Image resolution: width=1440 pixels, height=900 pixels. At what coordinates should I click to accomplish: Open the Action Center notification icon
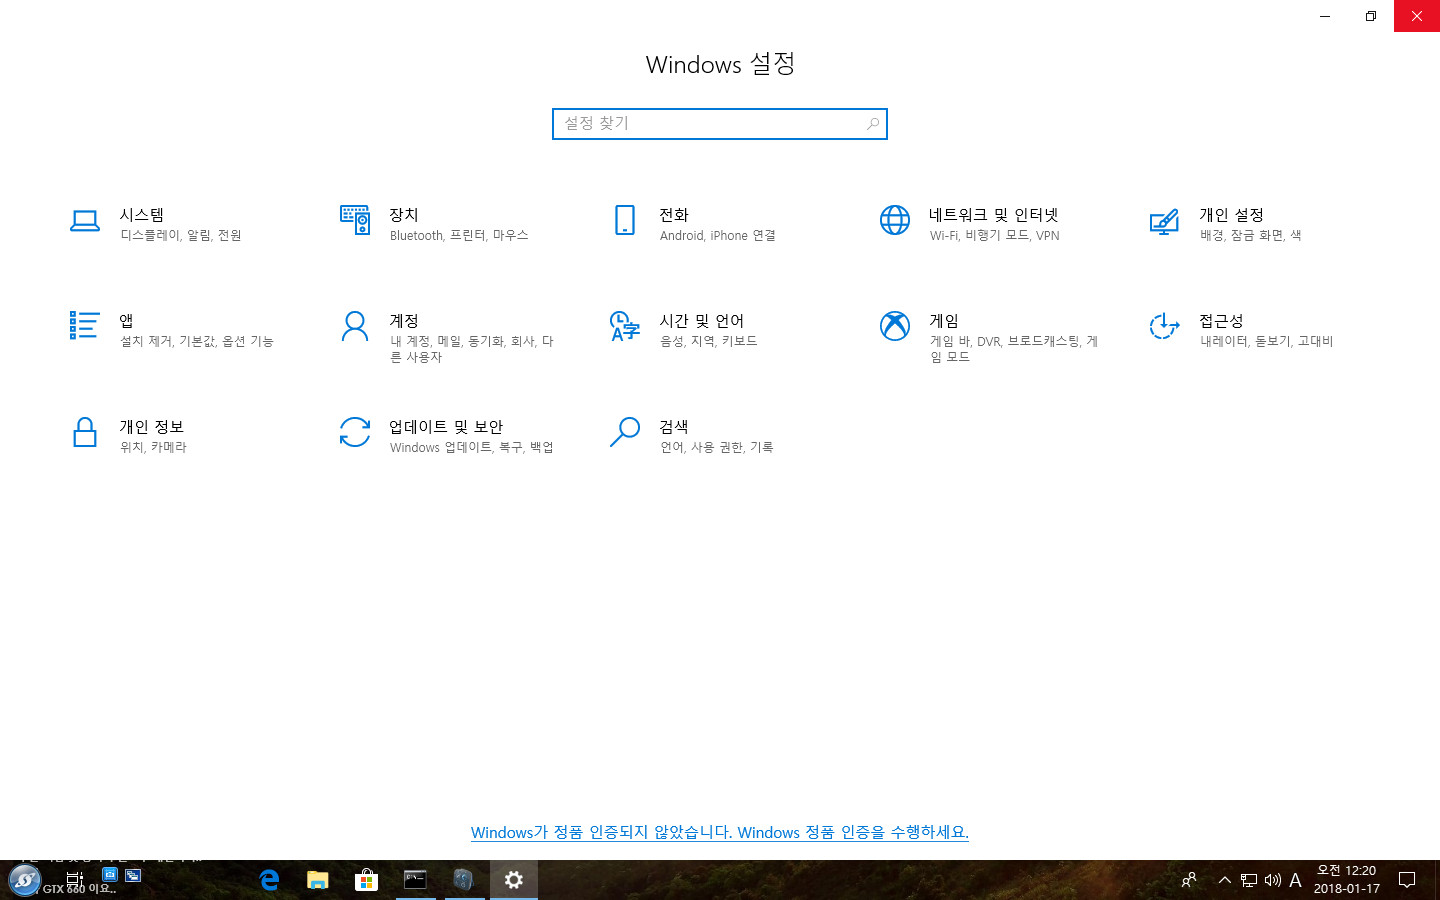pos(1407,880)
